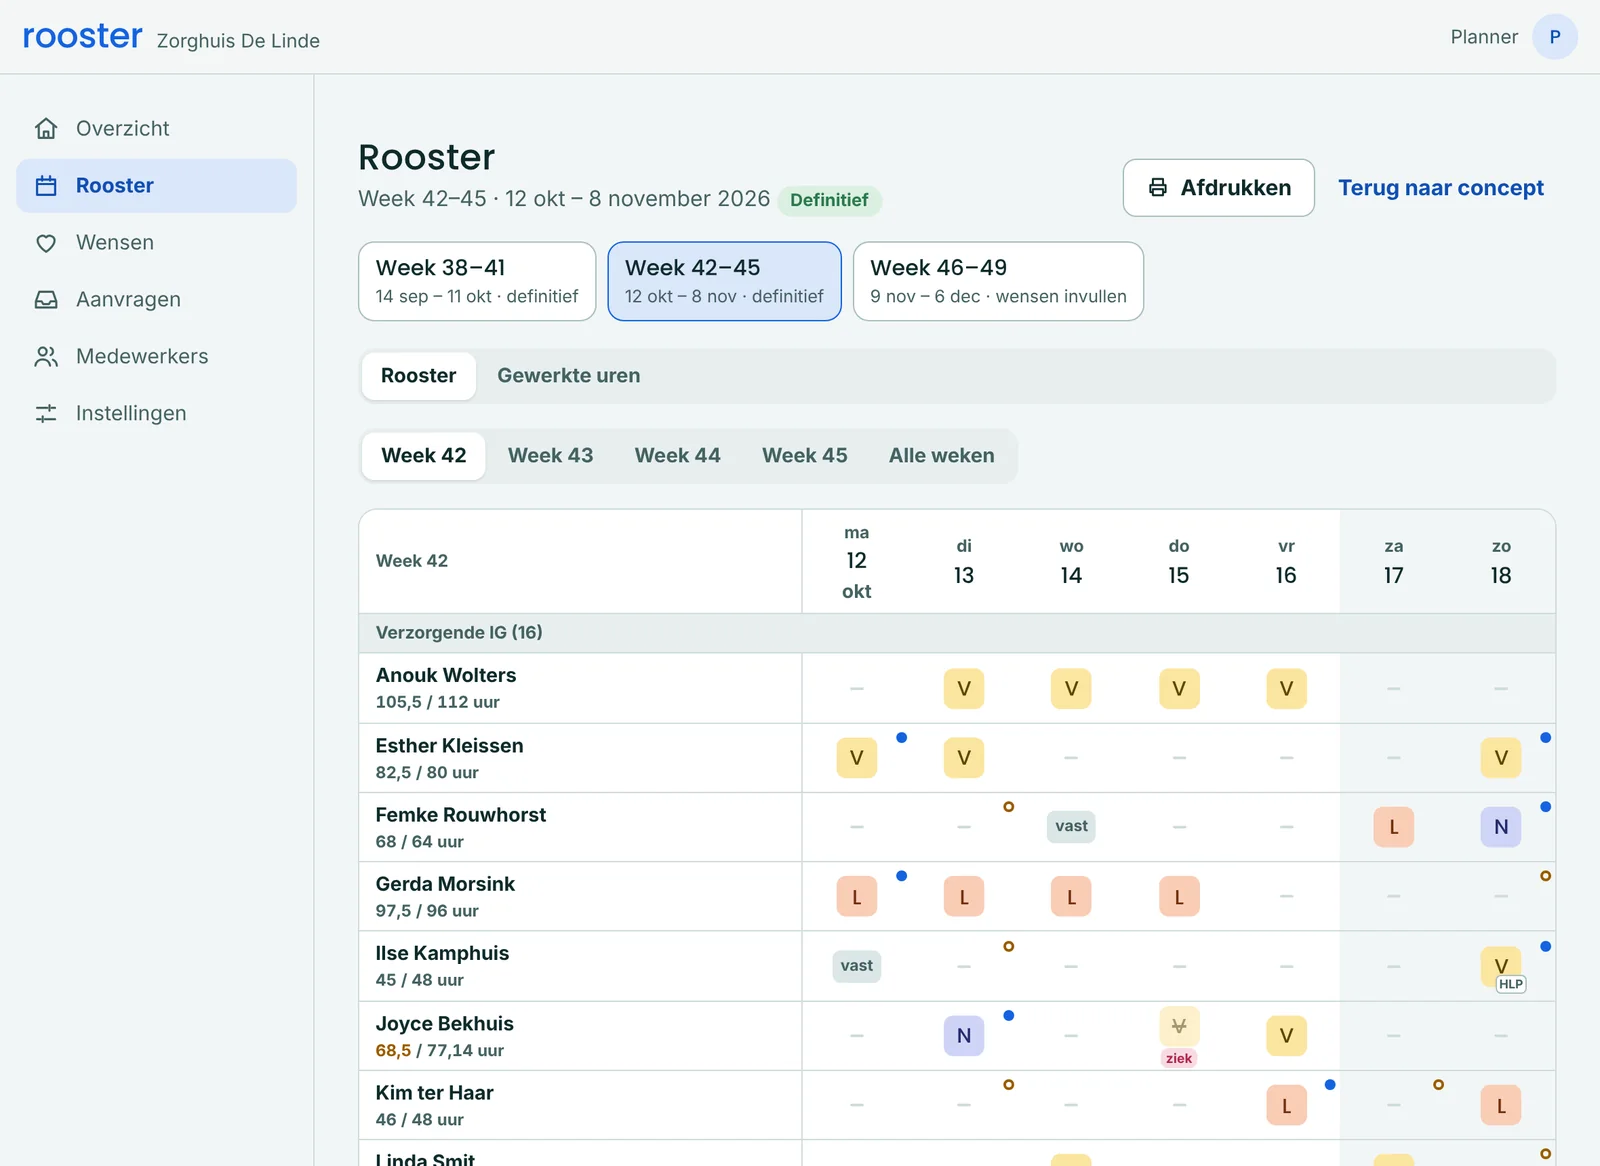Image resolution: width=1600 pixels, height=1166 pixels.
Task: Click the Rooster calendar icon in sidebar
Action: [46, 186]
